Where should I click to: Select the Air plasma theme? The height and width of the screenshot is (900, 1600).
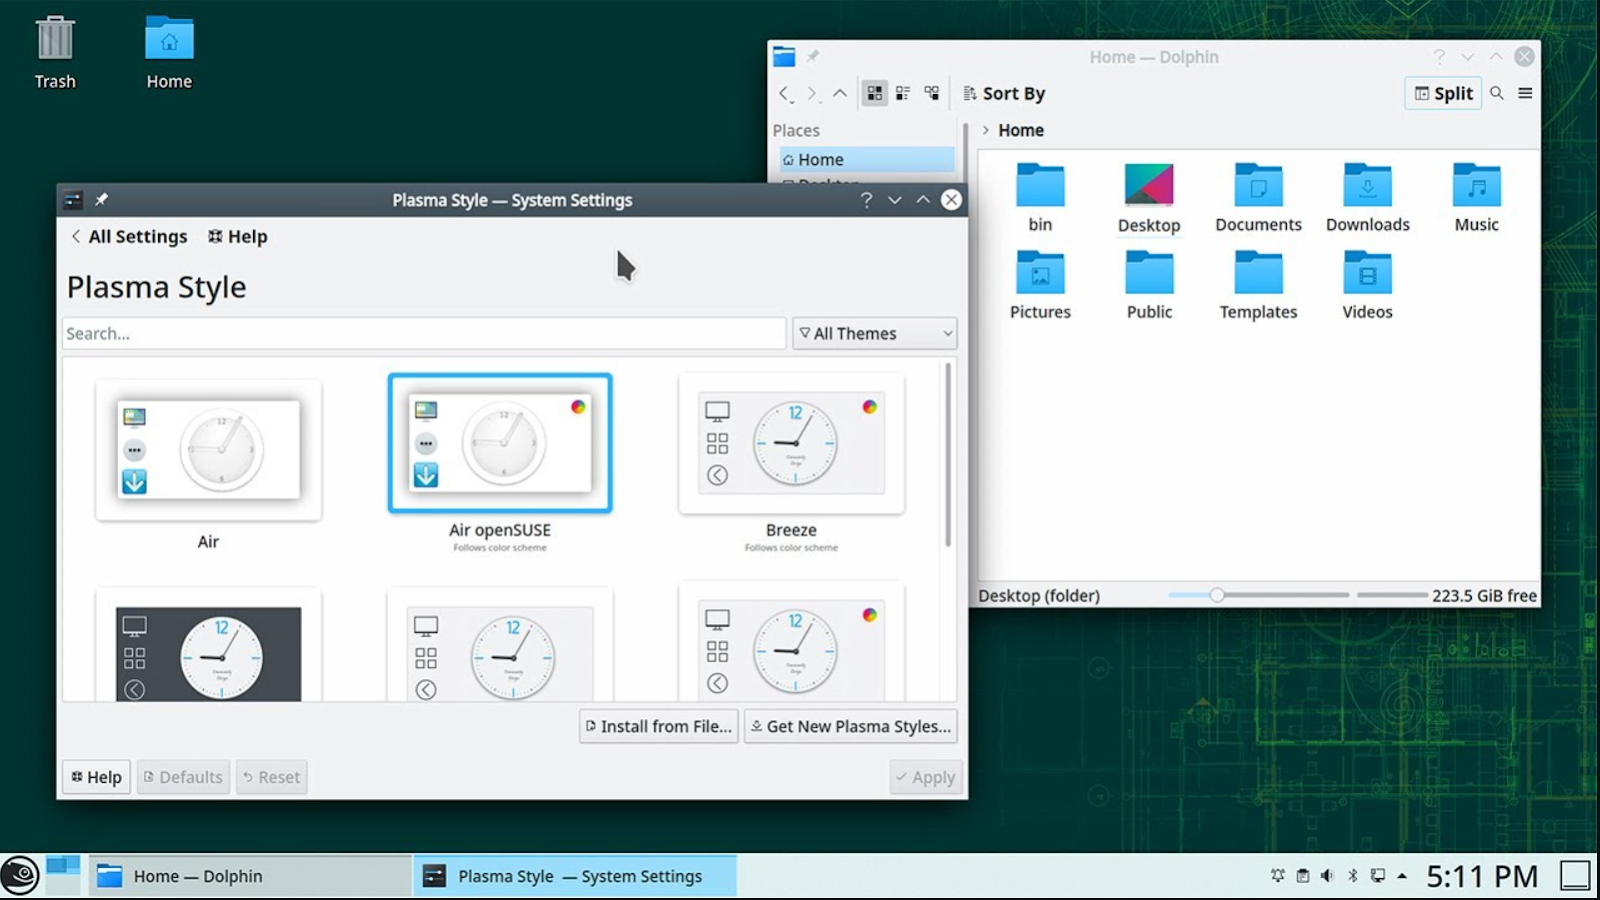[208, 465]
